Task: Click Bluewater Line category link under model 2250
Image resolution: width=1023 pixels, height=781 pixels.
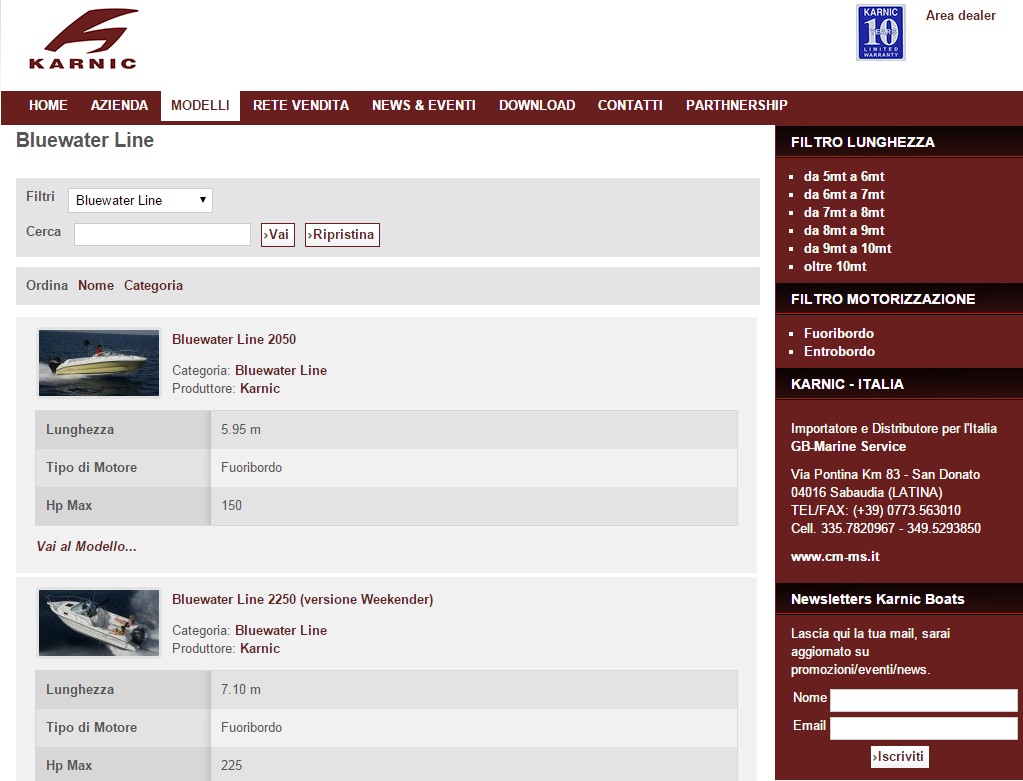Action: click(281, 631)
